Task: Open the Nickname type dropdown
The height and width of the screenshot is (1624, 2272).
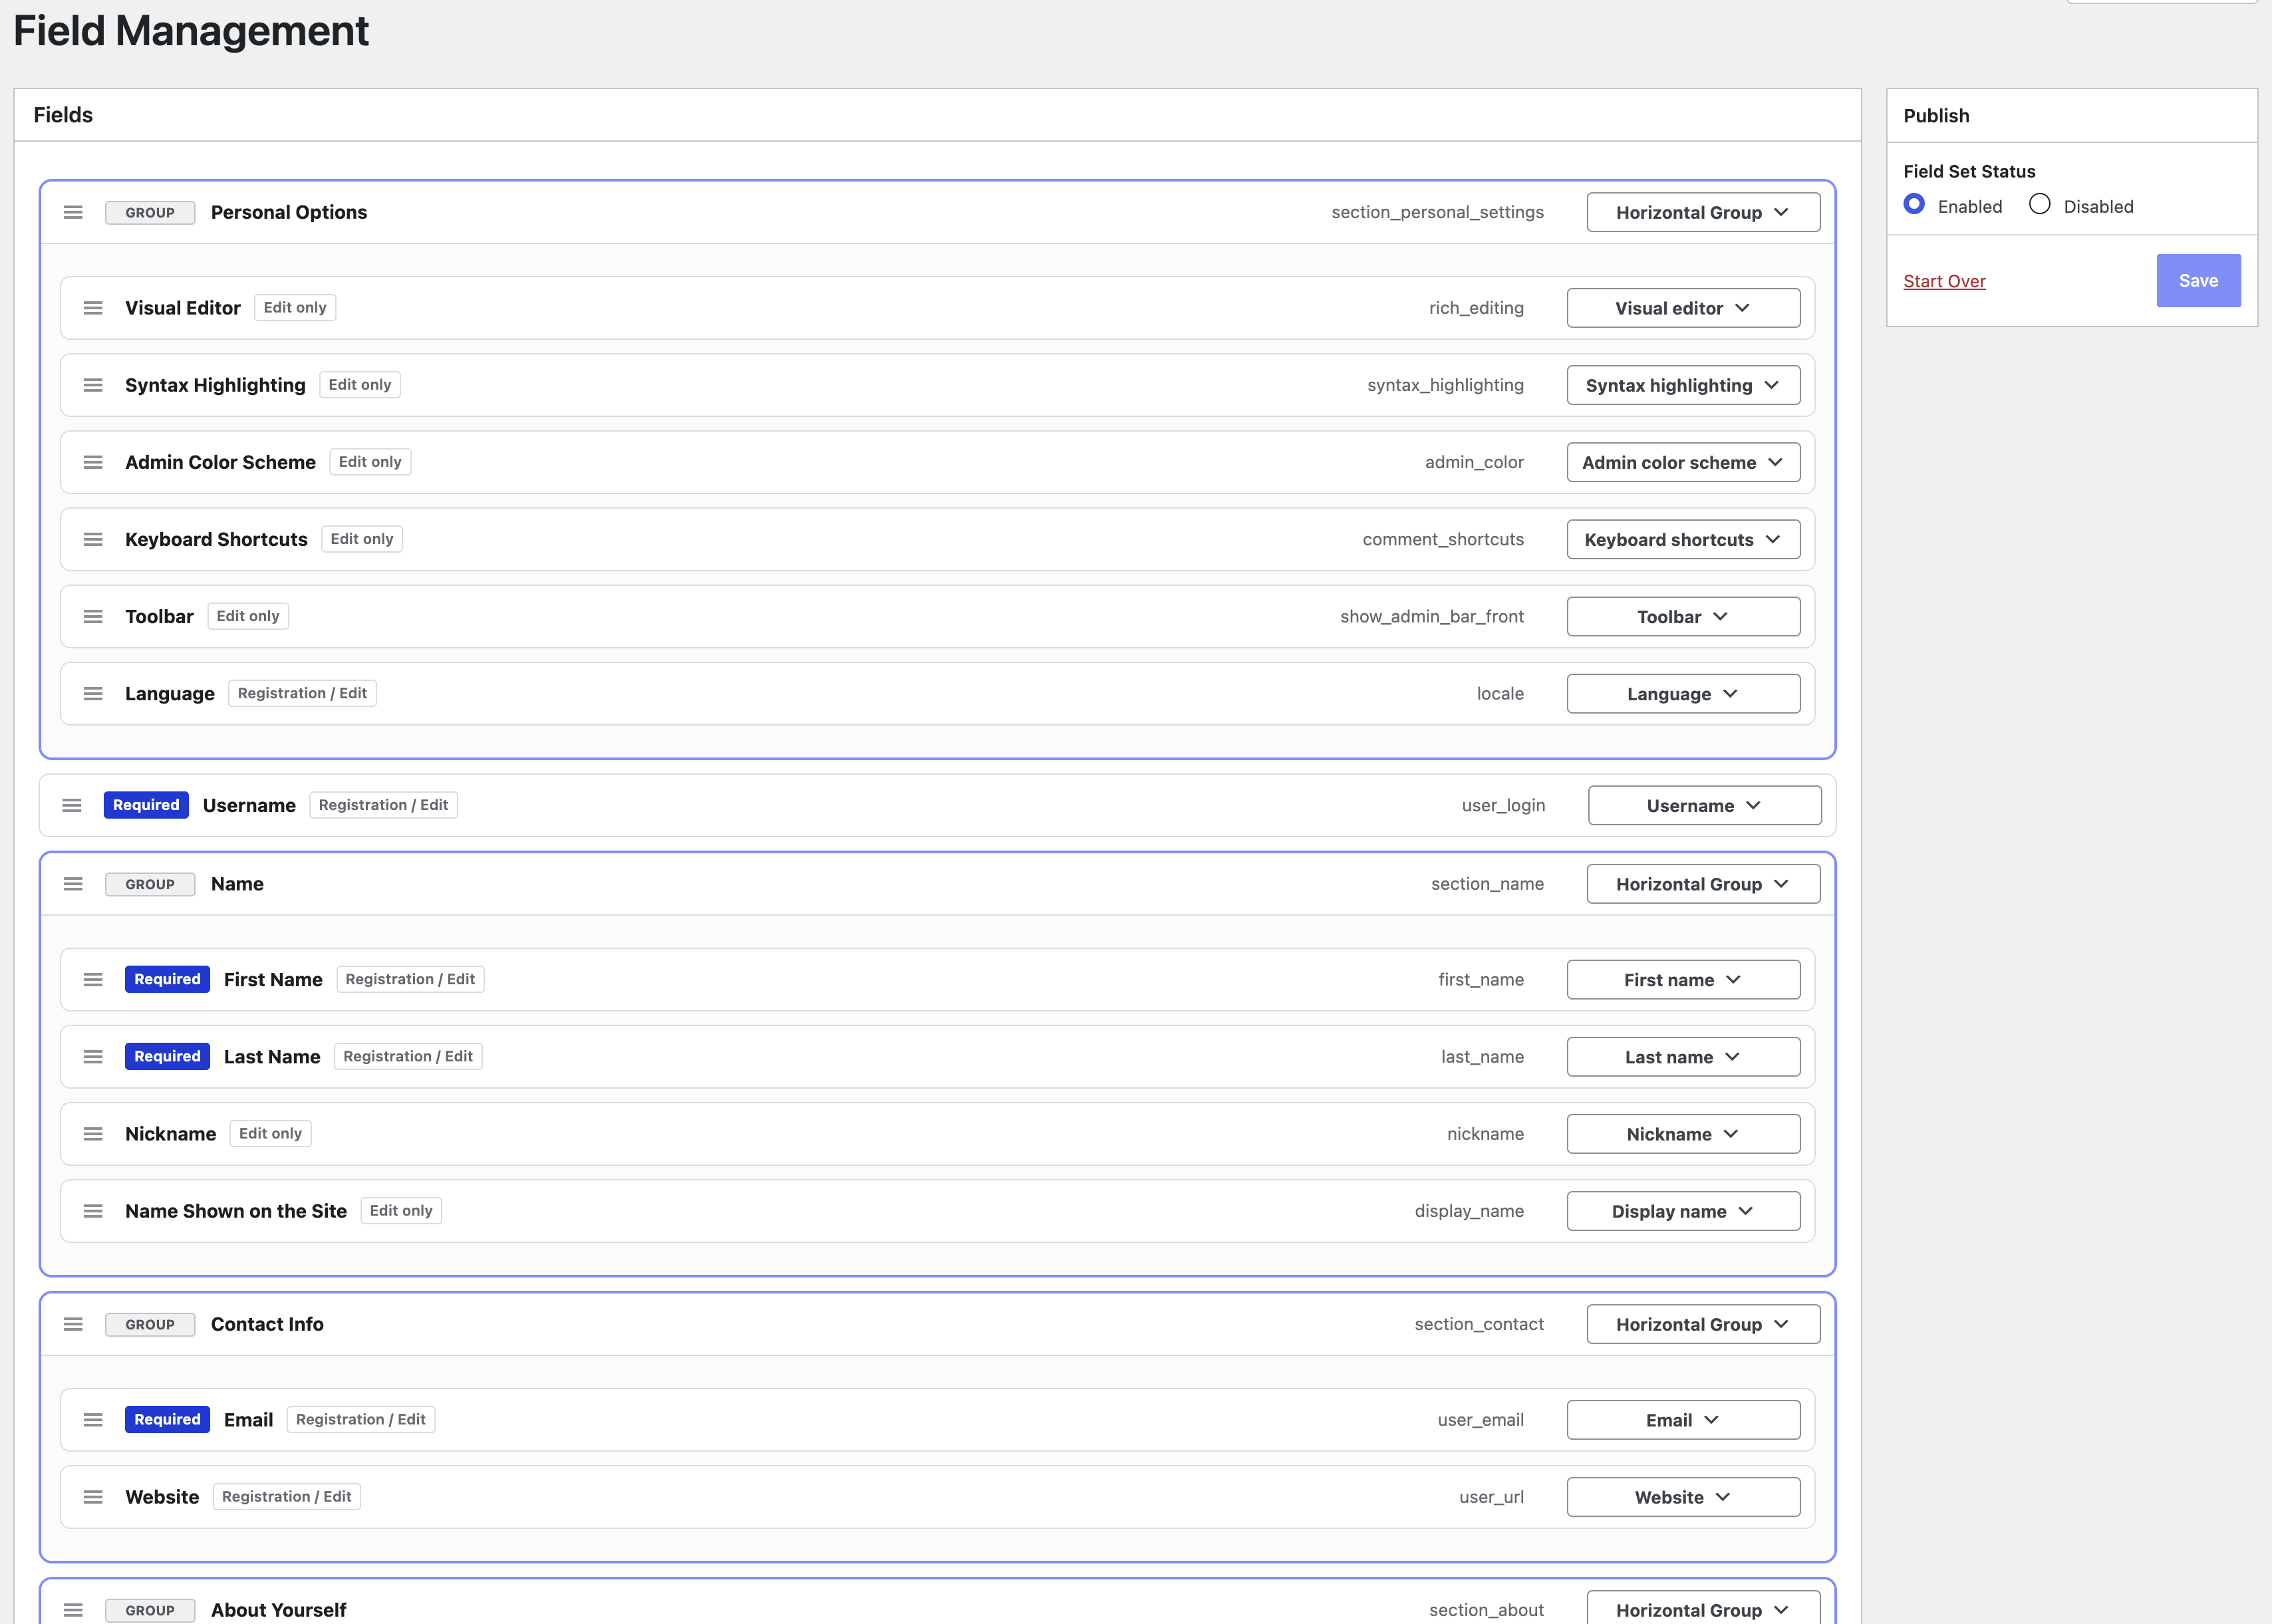Action: 1683,1133
